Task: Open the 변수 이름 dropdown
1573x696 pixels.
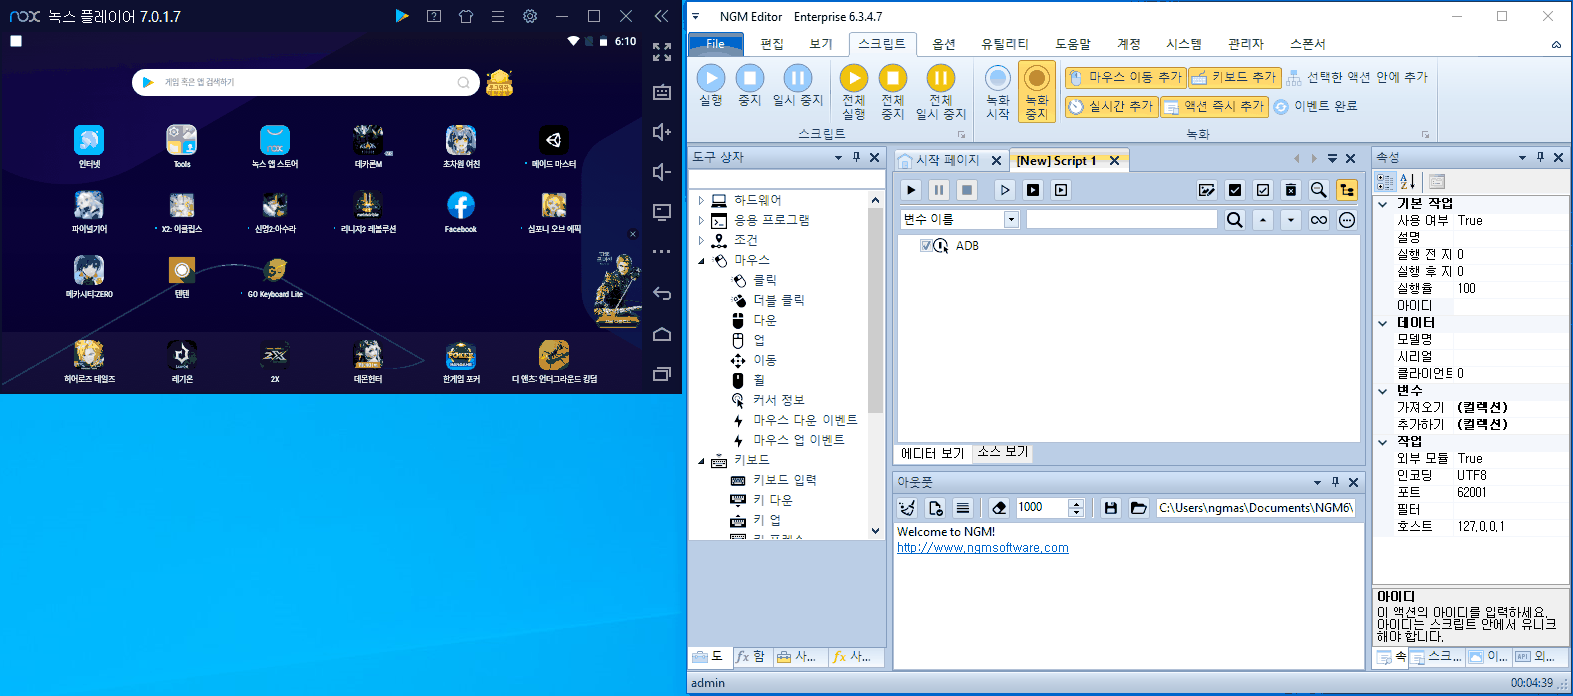Action: pyautogui.click(x=1011, y=220)
